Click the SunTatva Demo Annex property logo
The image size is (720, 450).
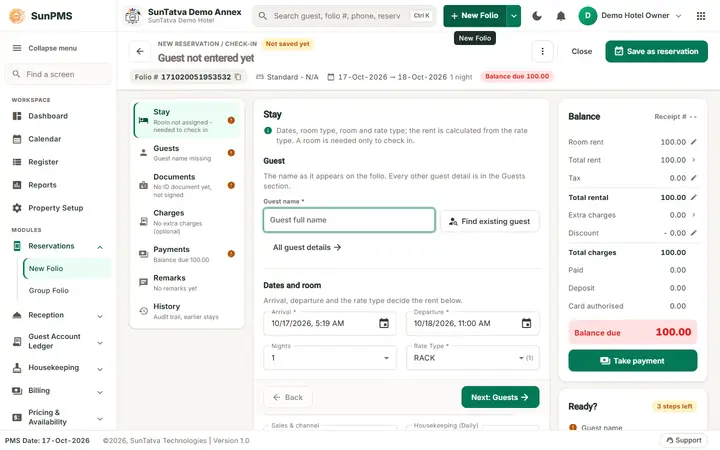133,16
